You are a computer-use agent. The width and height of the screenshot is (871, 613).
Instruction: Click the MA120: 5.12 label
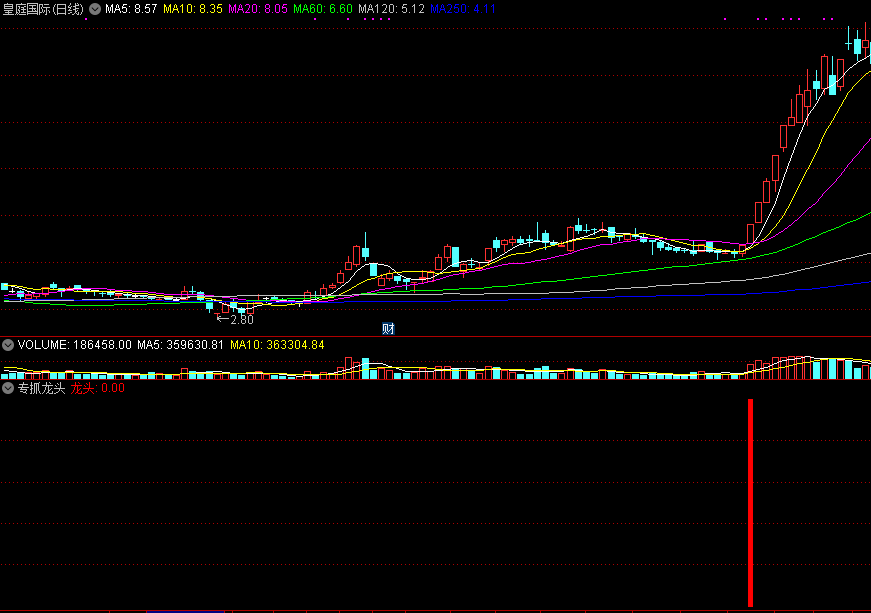[392, 9]
